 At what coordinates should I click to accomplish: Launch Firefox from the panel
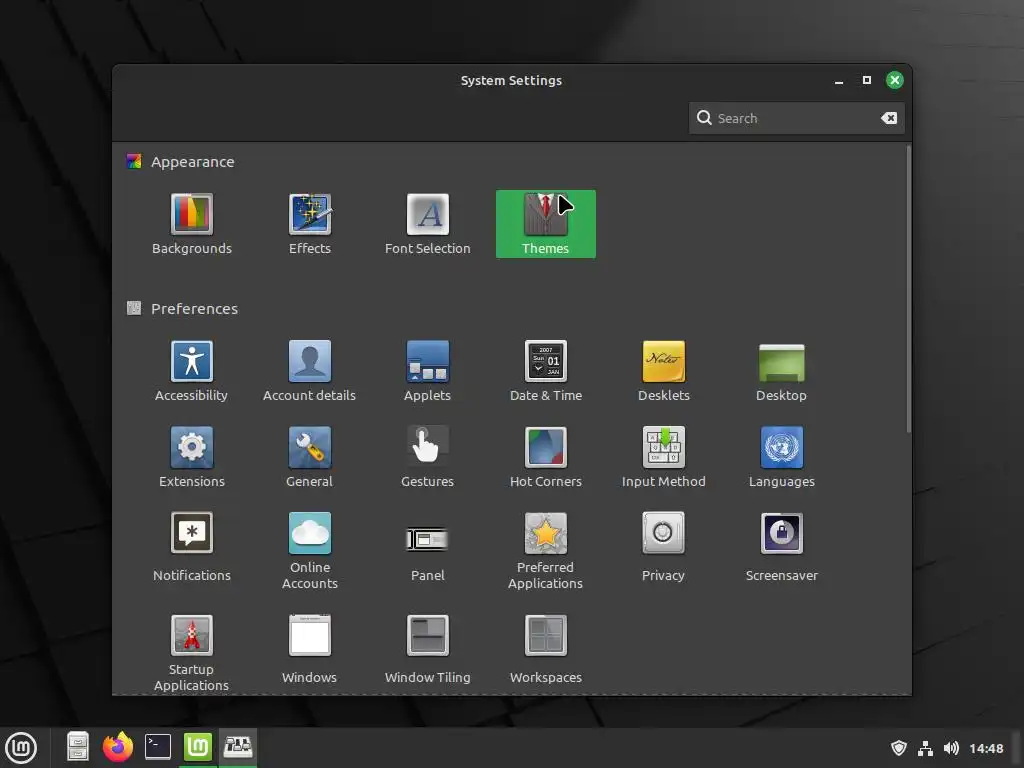118,746
